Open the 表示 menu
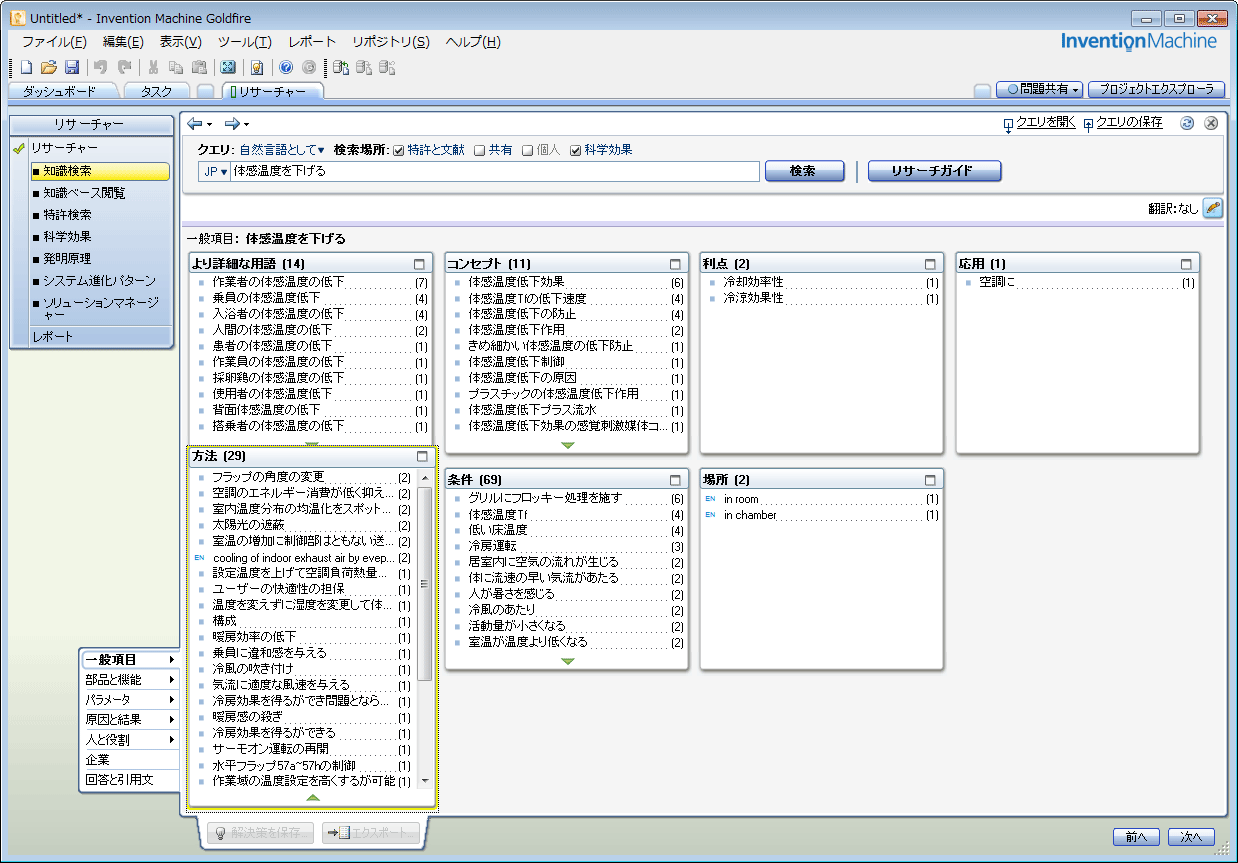The height and width of the screenshot is (863, 1238). (x=180, y=42)
